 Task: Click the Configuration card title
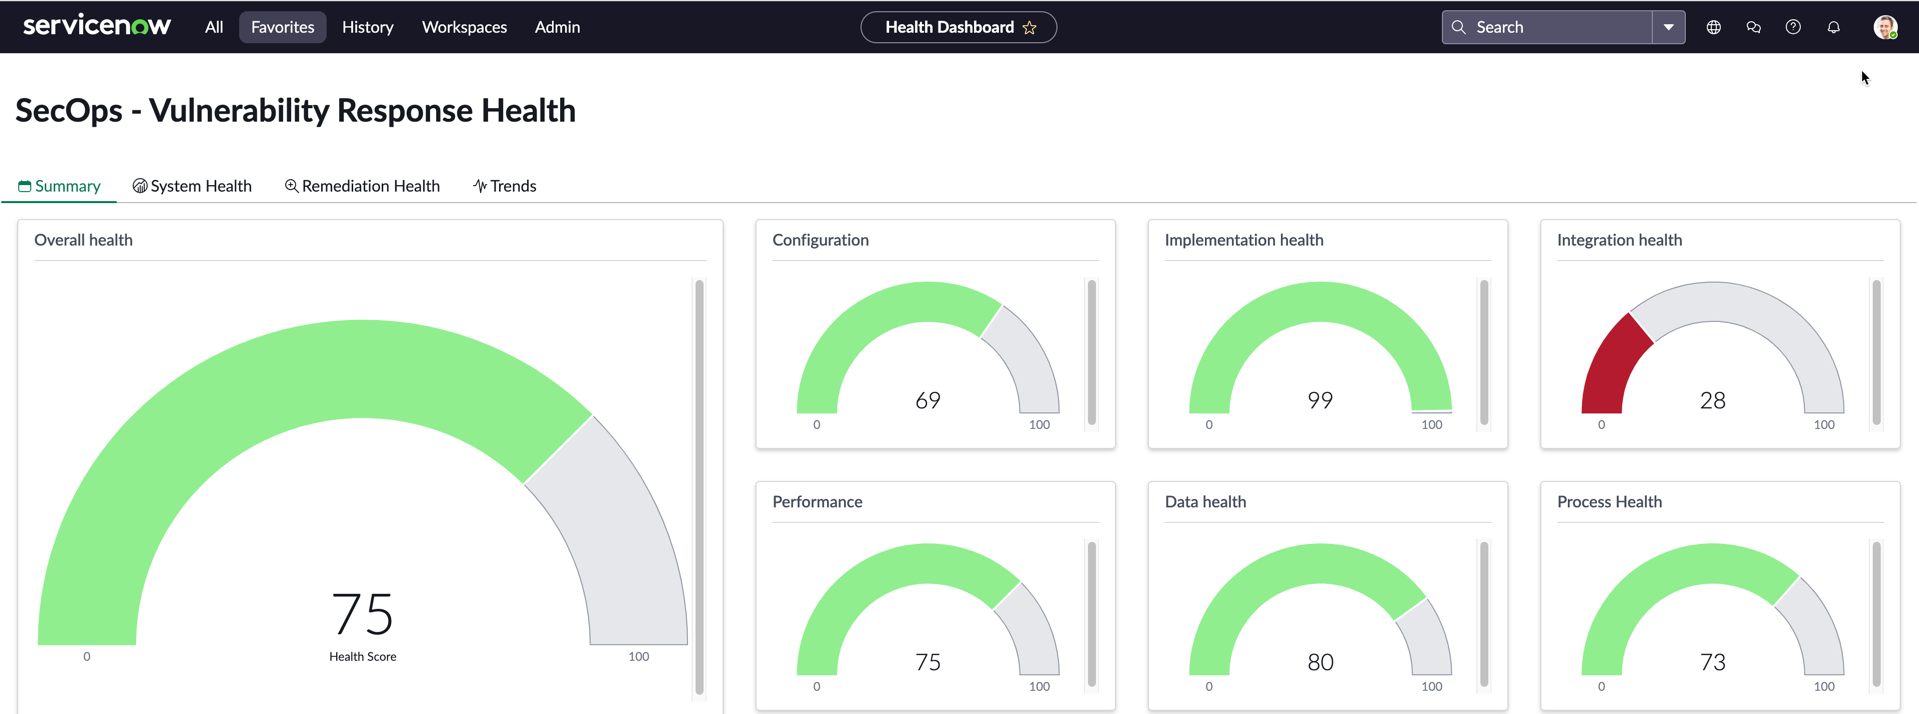coord(820,240)
